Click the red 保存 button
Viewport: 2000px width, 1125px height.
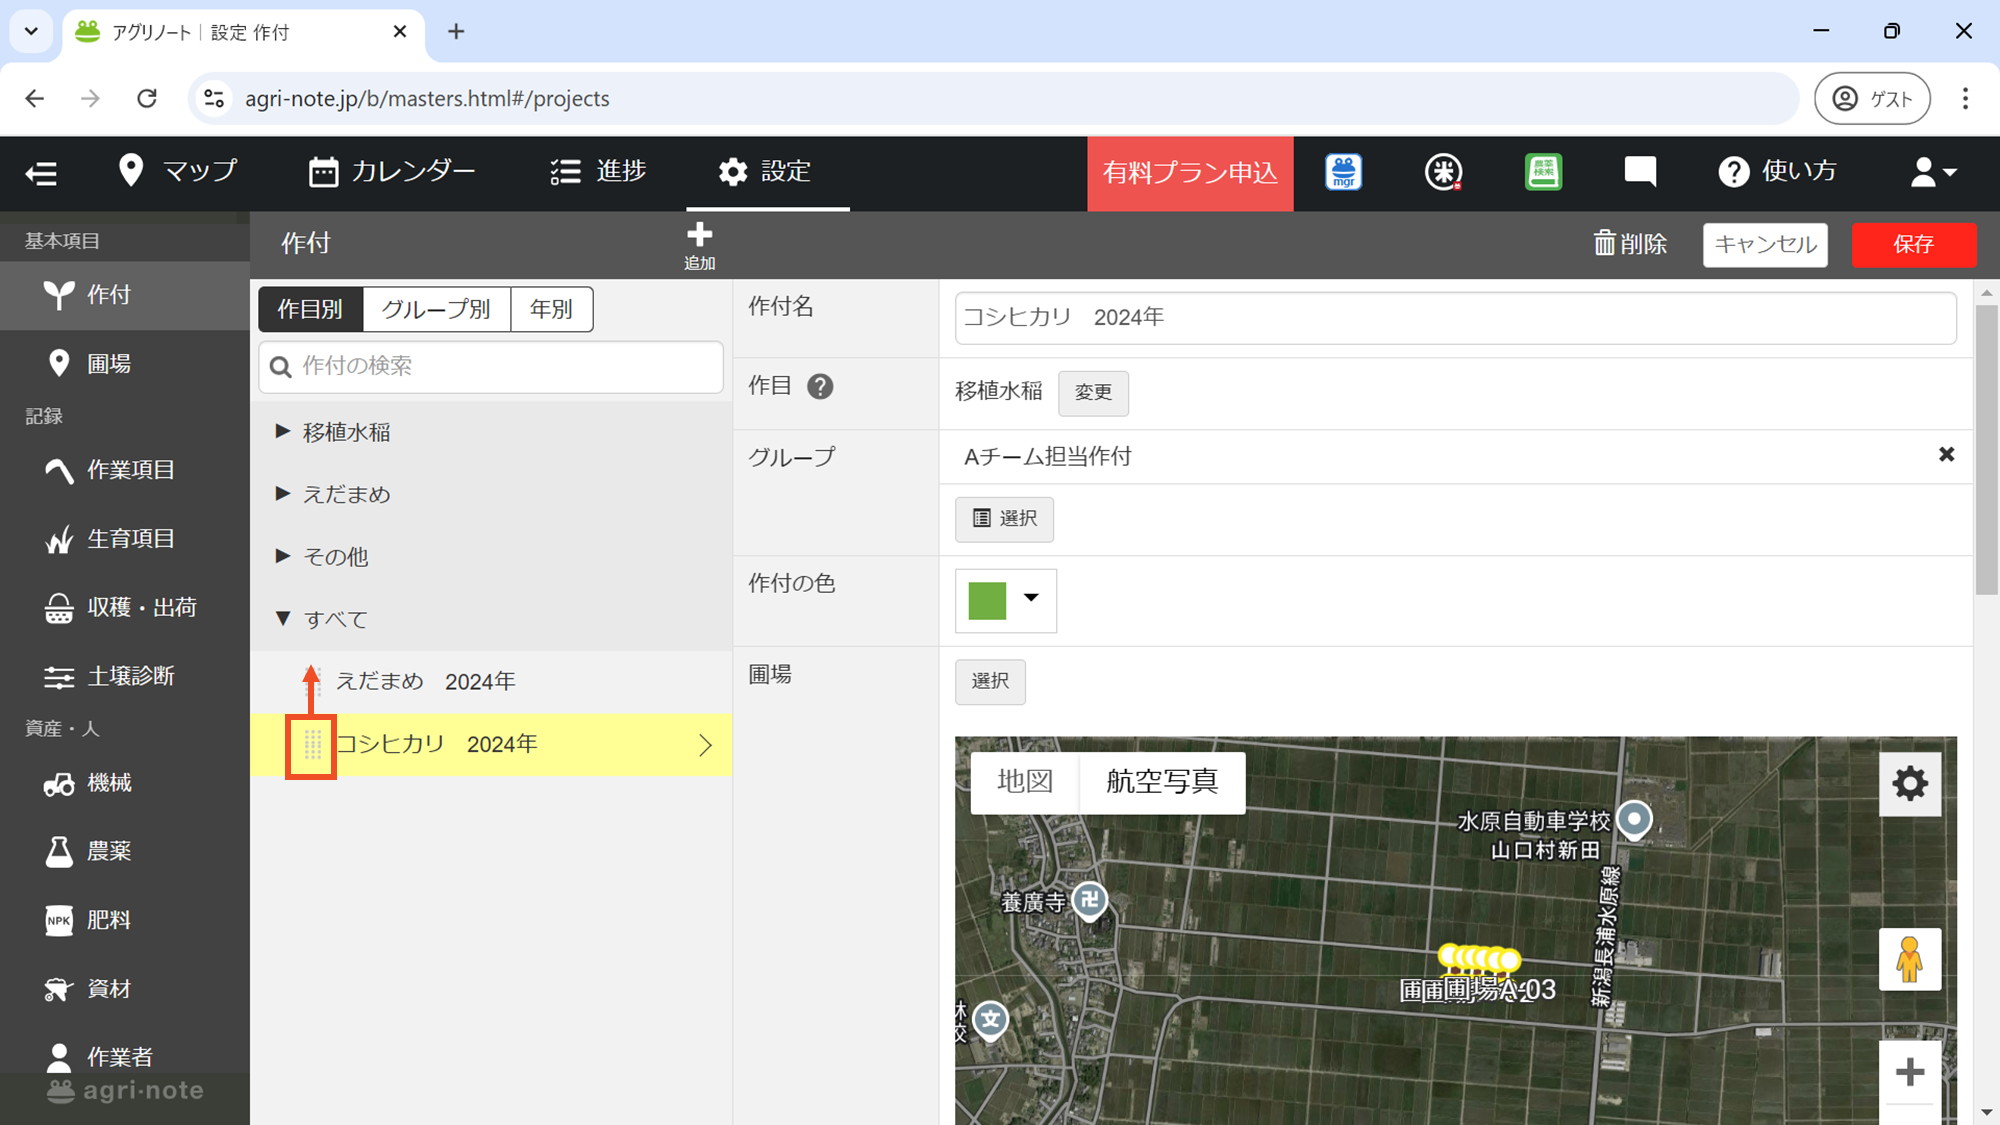coord(1912,244)
